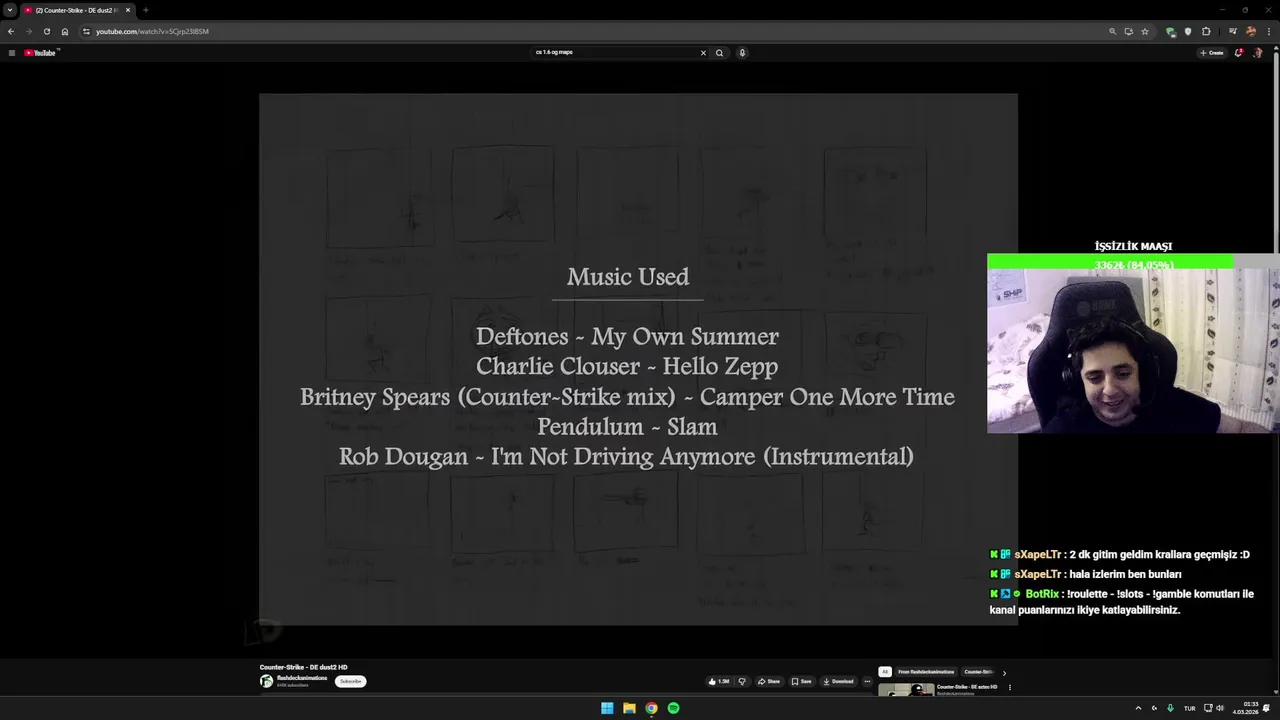Viewport: 1280px width, 720px height.
Task: Open the YouTube notifications bell
Action: 1238,53
